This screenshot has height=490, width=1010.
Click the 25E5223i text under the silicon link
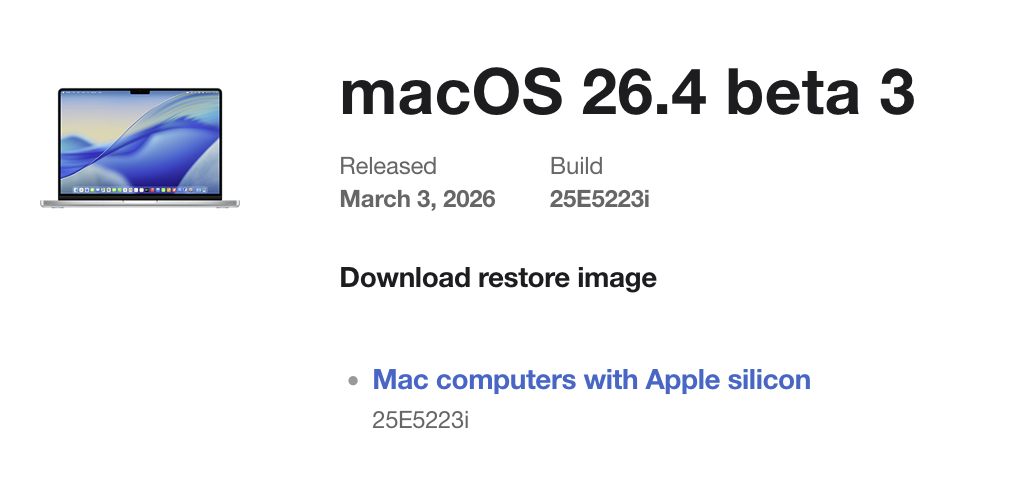pyautogui.click(x=420, y=420)
